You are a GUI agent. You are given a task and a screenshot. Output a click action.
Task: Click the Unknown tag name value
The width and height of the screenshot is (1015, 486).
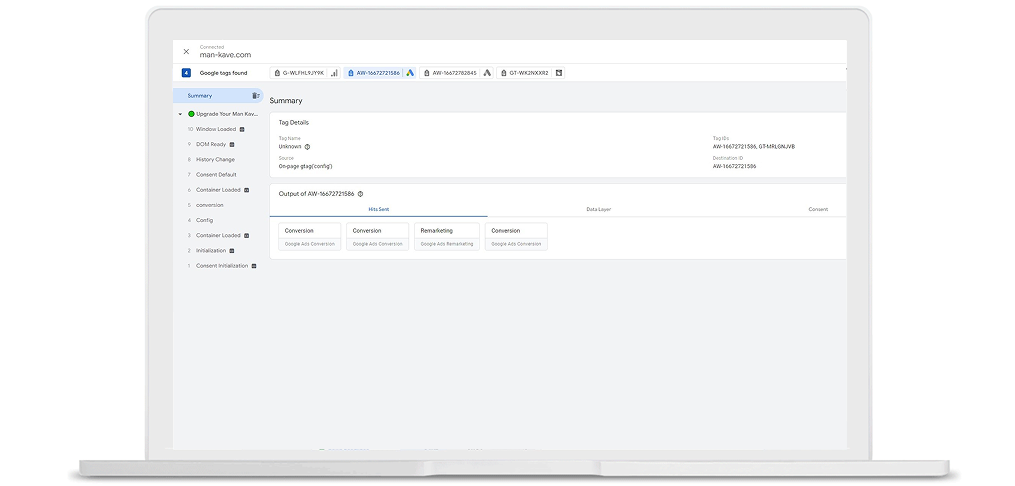tap(290, 147)
